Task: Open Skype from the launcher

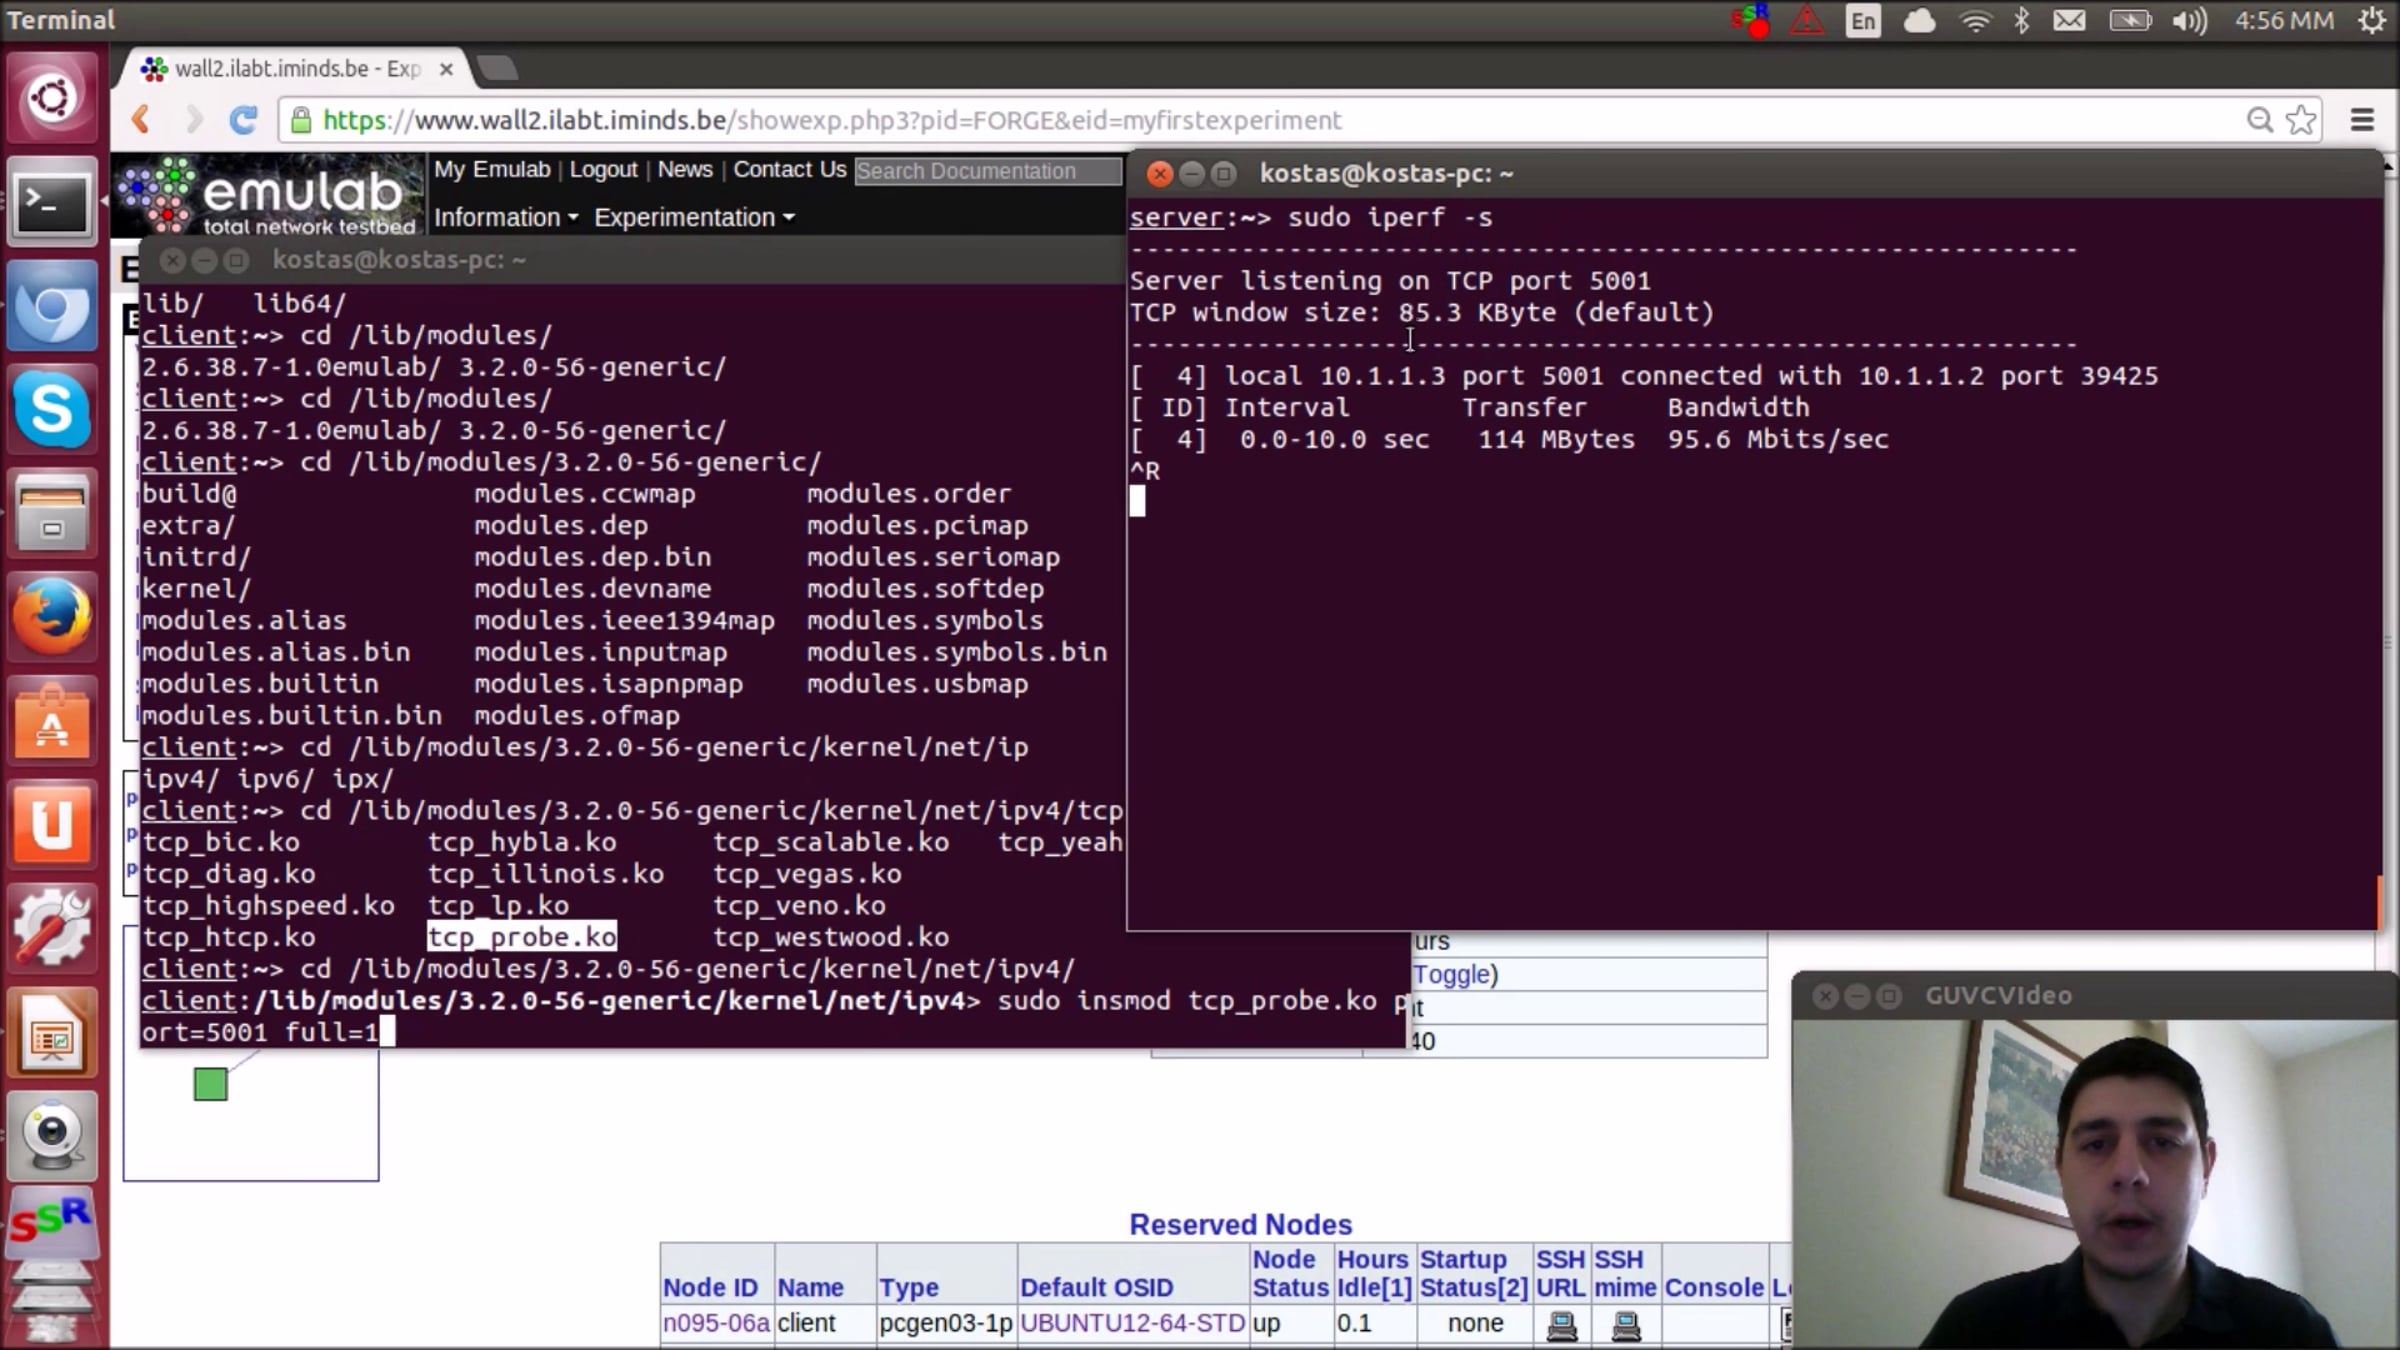Action: pyautogui.click(x=52, y=409)
